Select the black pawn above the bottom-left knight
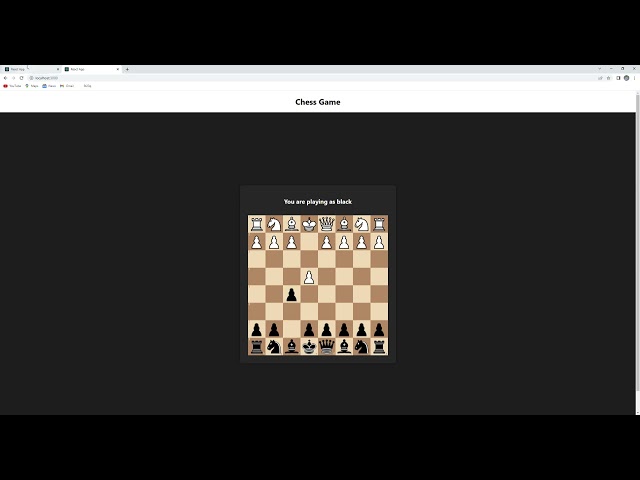 (274, 329)
